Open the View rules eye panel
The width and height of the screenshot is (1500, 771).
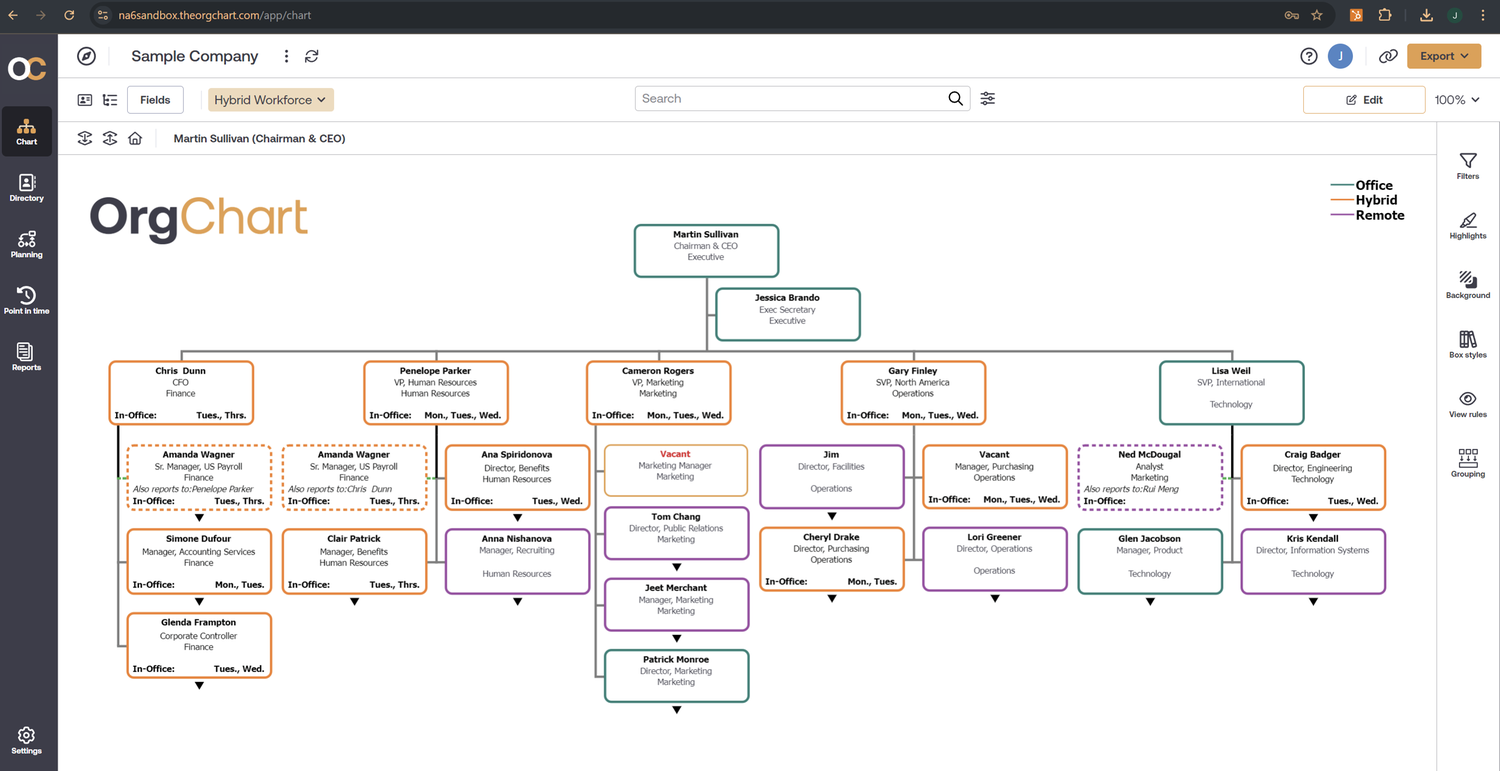click(1467, 404)
